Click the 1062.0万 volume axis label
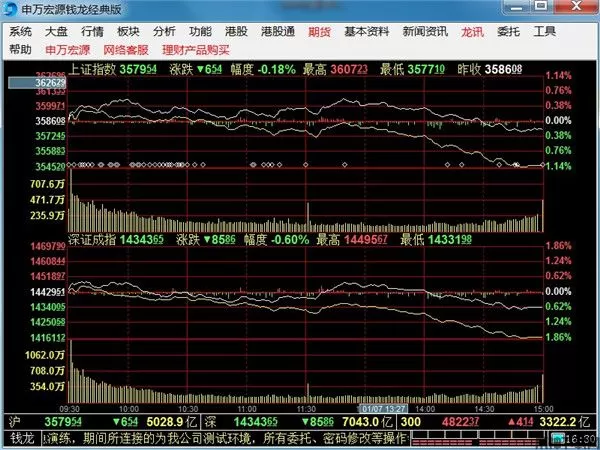Screen dimensions: 600x450 pos(45,355)
